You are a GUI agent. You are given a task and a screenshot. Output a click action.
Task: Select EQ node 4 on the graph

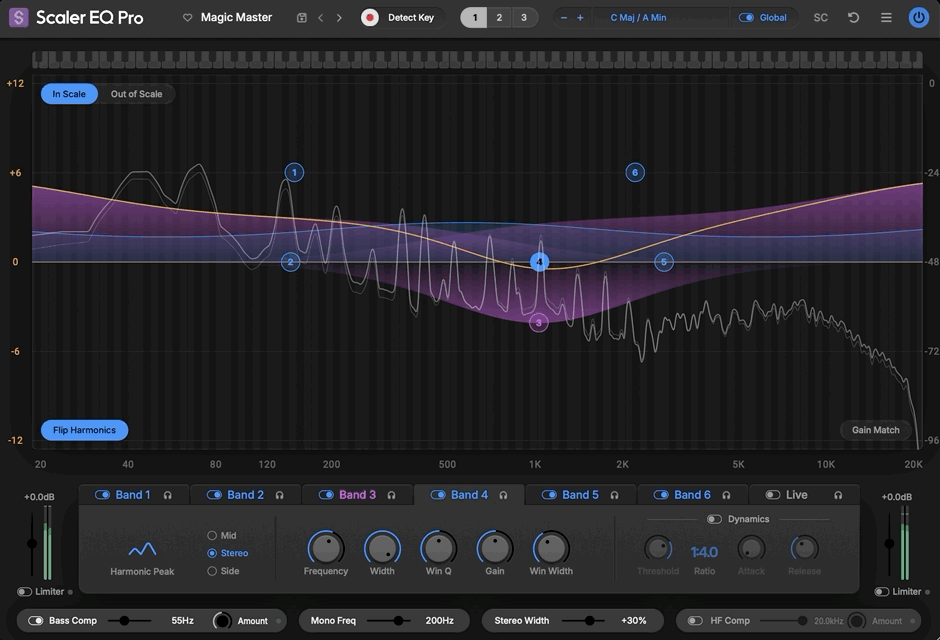(540, 262)
